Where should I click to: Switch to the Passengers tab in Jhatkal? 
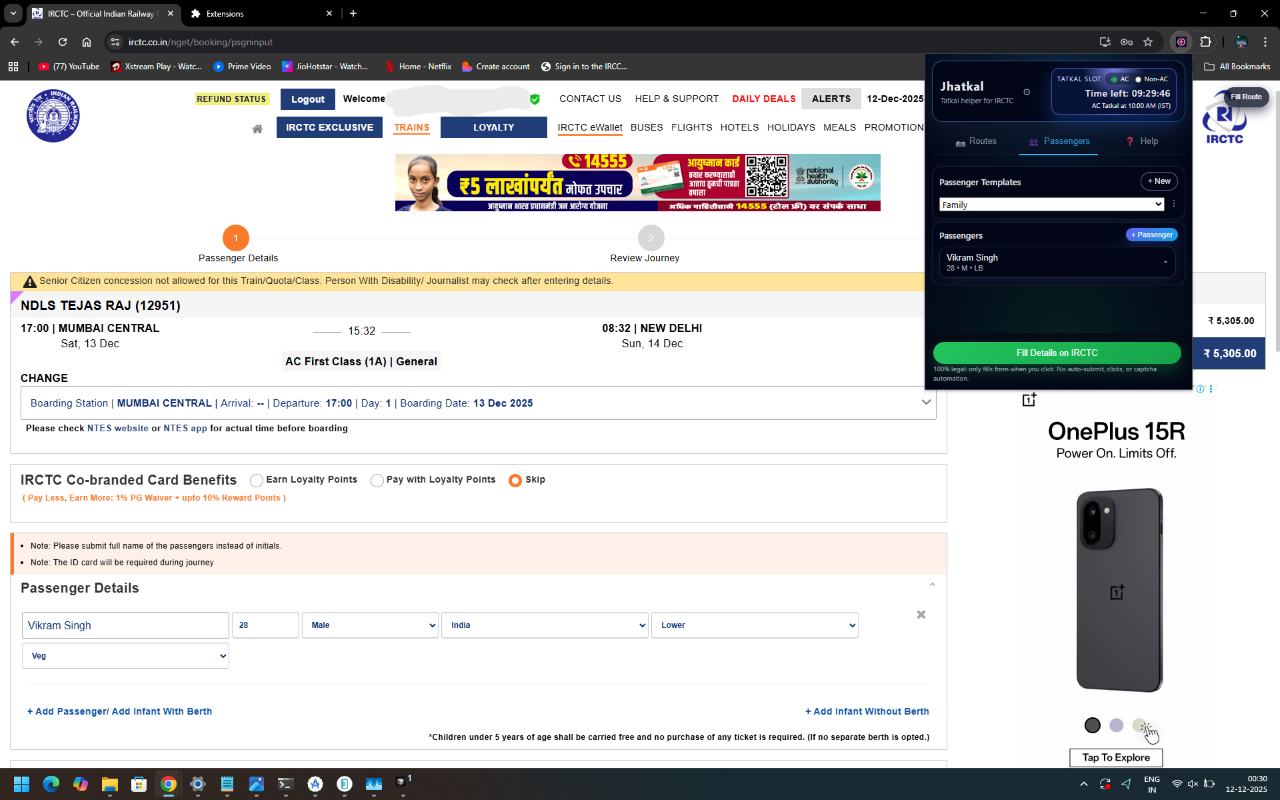pyautogui.click(x=1058, y=141)
